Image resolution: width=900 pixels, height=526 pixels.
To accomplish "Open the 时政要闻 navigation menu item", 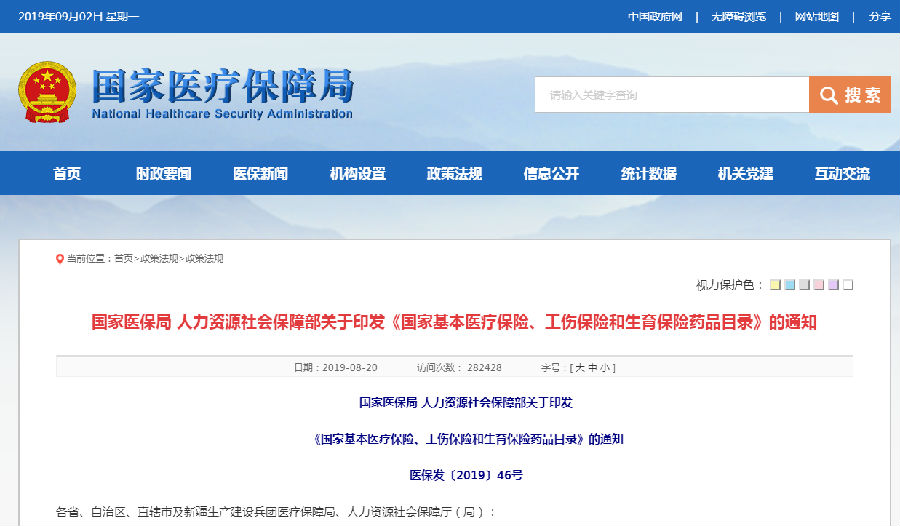I will point(164,173).
